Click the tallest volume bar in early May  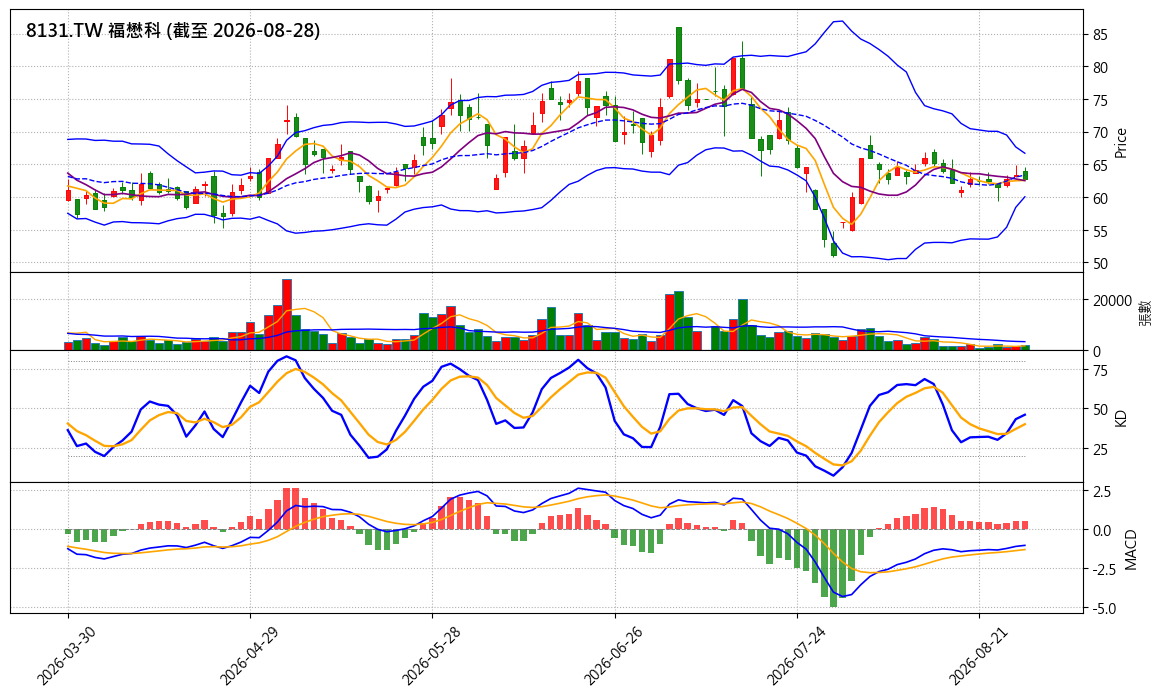[287, 315]
